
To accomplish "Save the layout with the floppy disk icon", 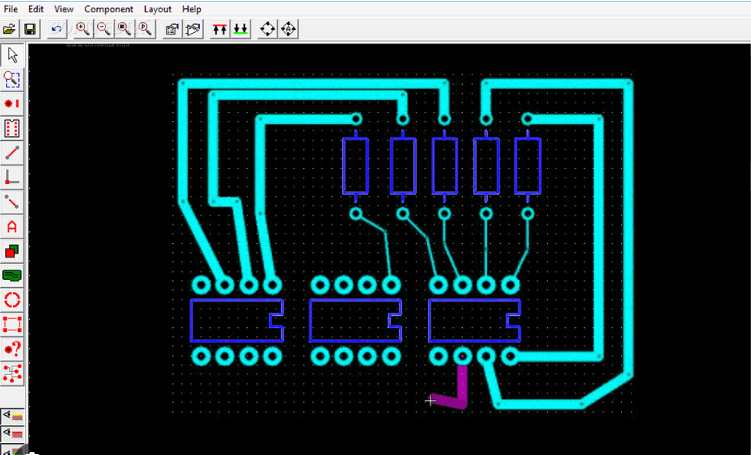I will tap(30, 29).
